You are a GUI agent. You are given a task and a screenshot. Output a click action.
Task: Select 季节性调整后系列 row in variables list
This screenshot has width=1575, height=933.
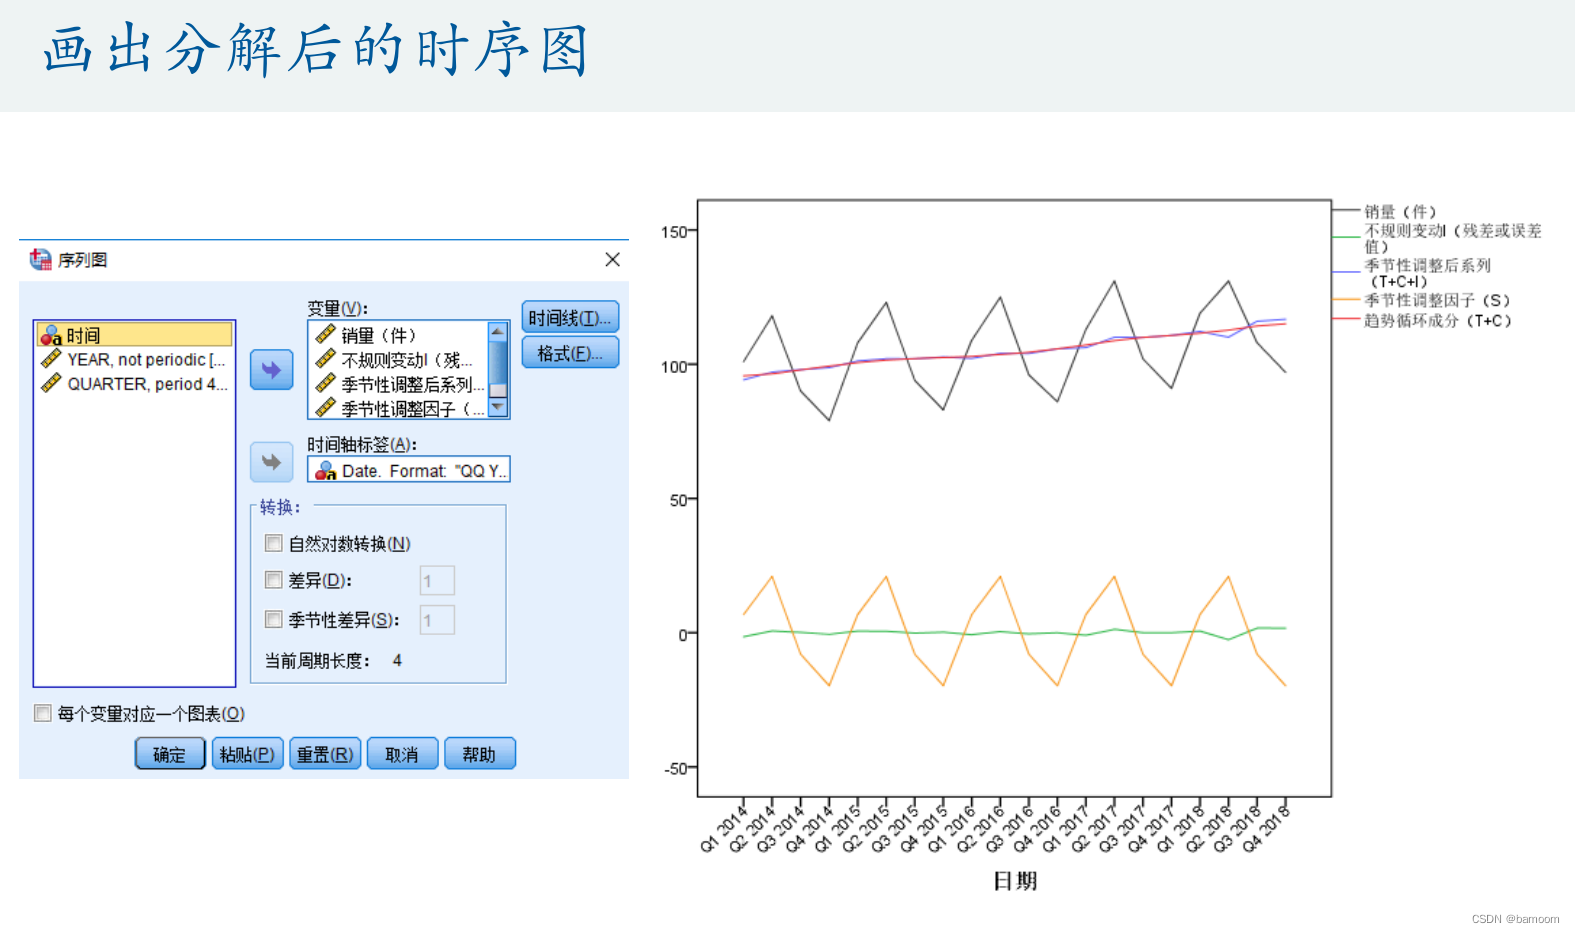coord(398,383)
